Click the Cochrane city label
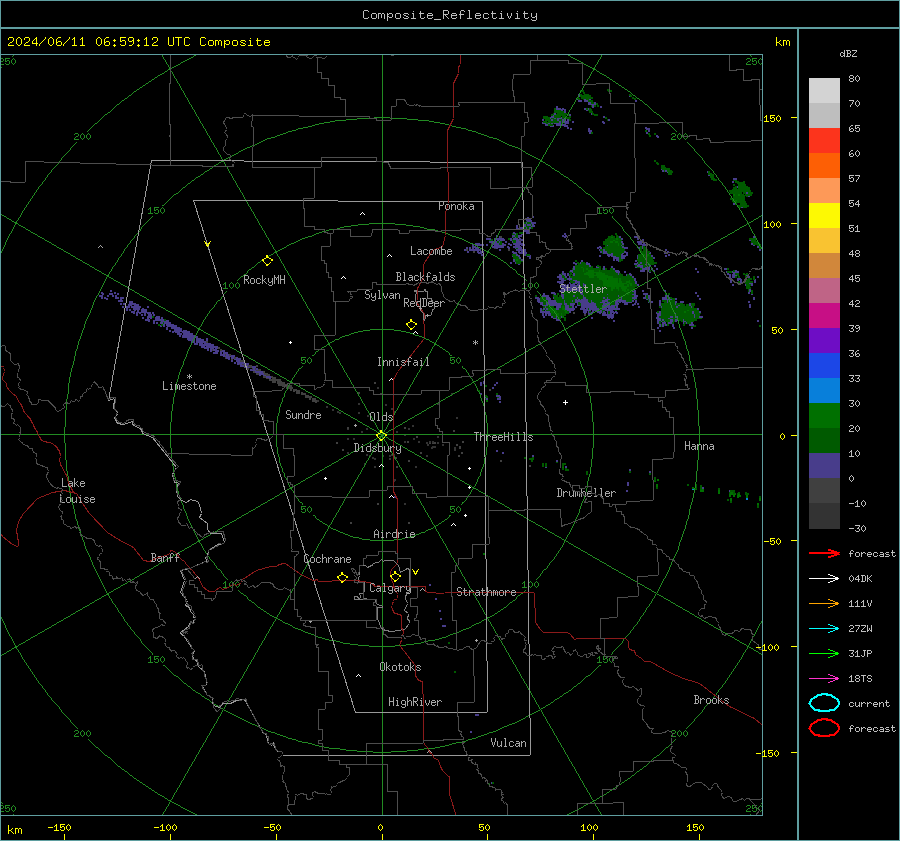 (327, 559)
